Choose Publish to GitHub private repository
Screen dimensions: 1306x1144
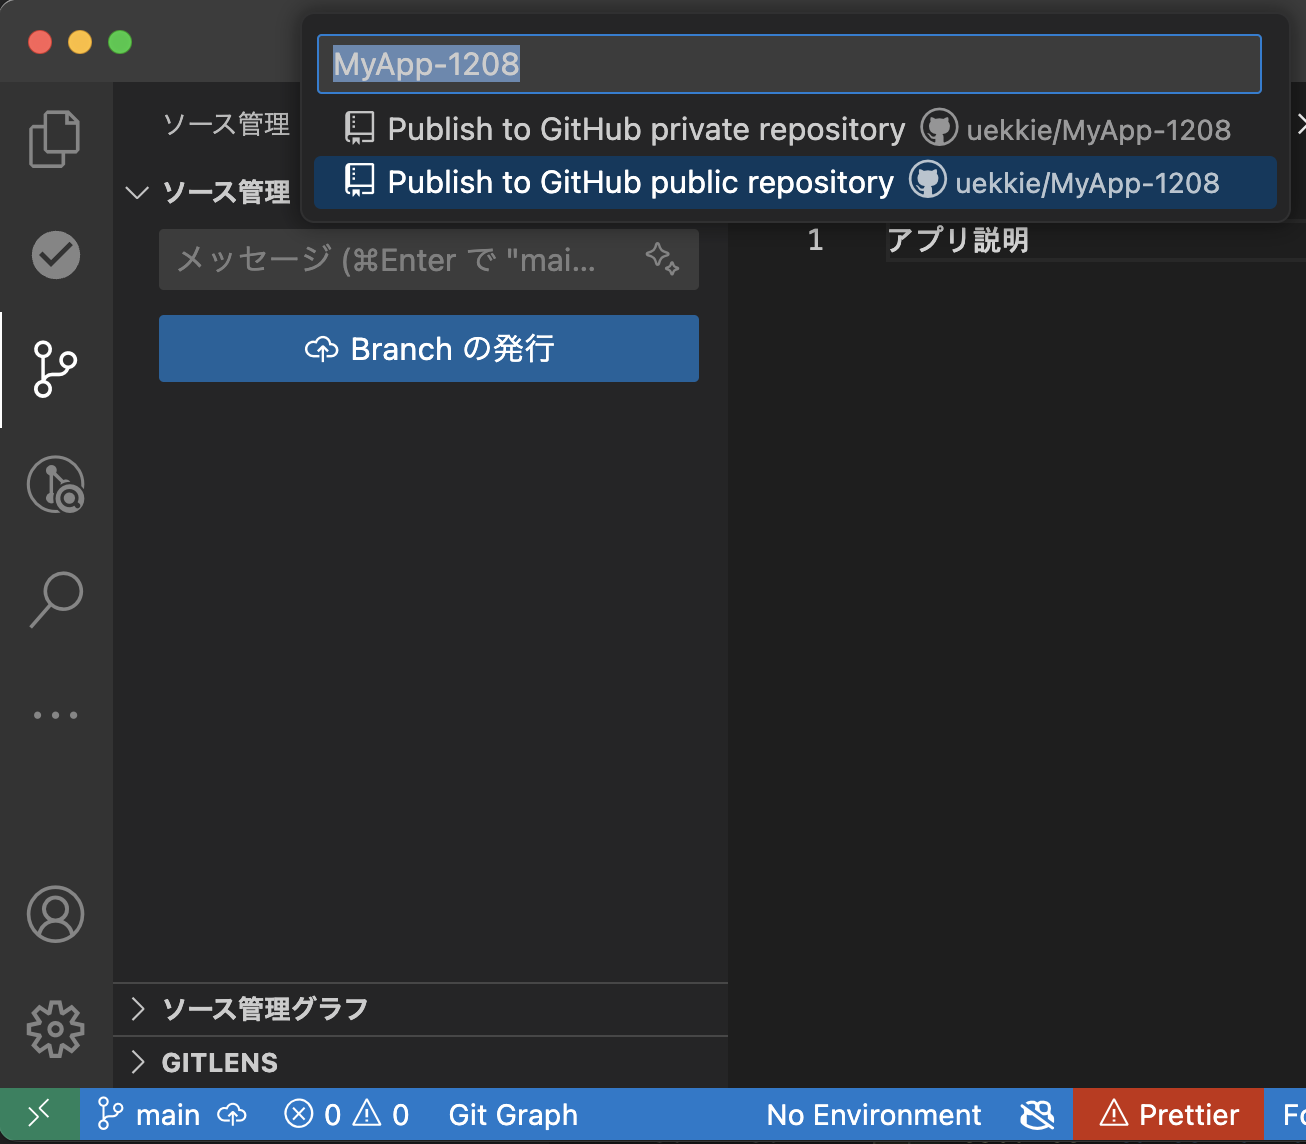tap(795, 129)
